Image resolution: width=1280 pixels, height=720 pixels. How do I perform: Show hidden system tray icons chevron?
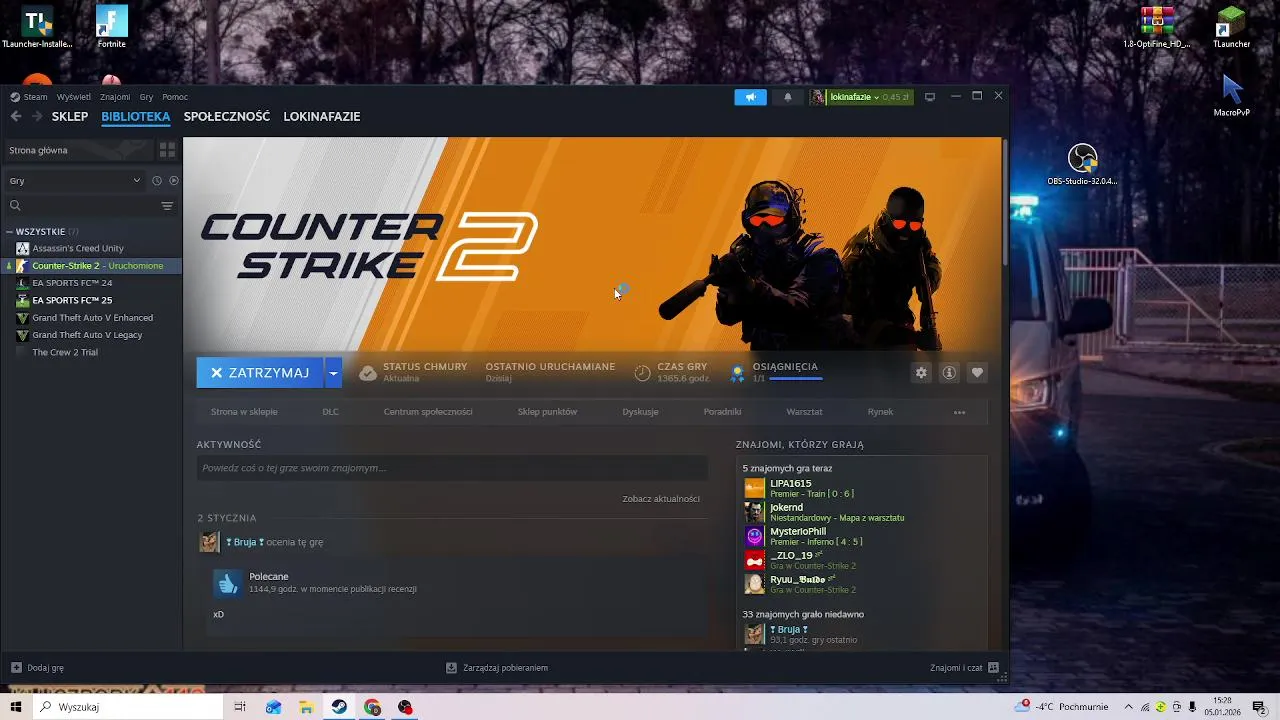click(x=1128, y=707)
